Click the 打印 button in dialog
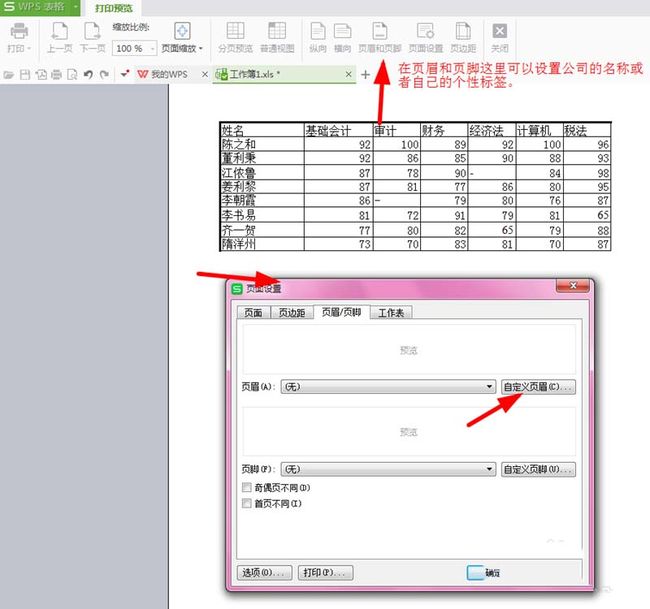650x609 pixels. [x=325, y=573]
